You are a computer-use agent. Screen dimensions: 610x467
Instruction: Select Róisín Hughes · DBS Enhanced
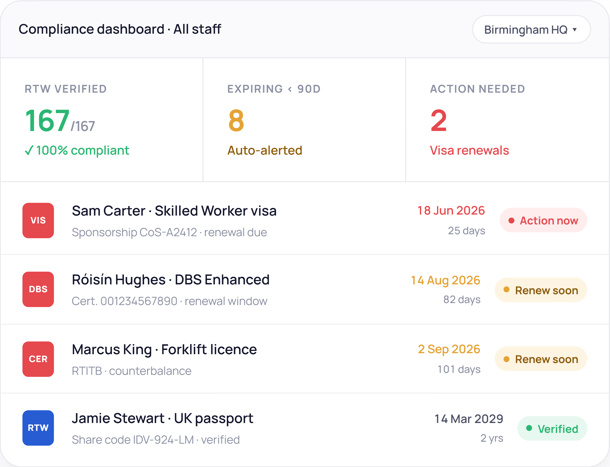[171, 280]
